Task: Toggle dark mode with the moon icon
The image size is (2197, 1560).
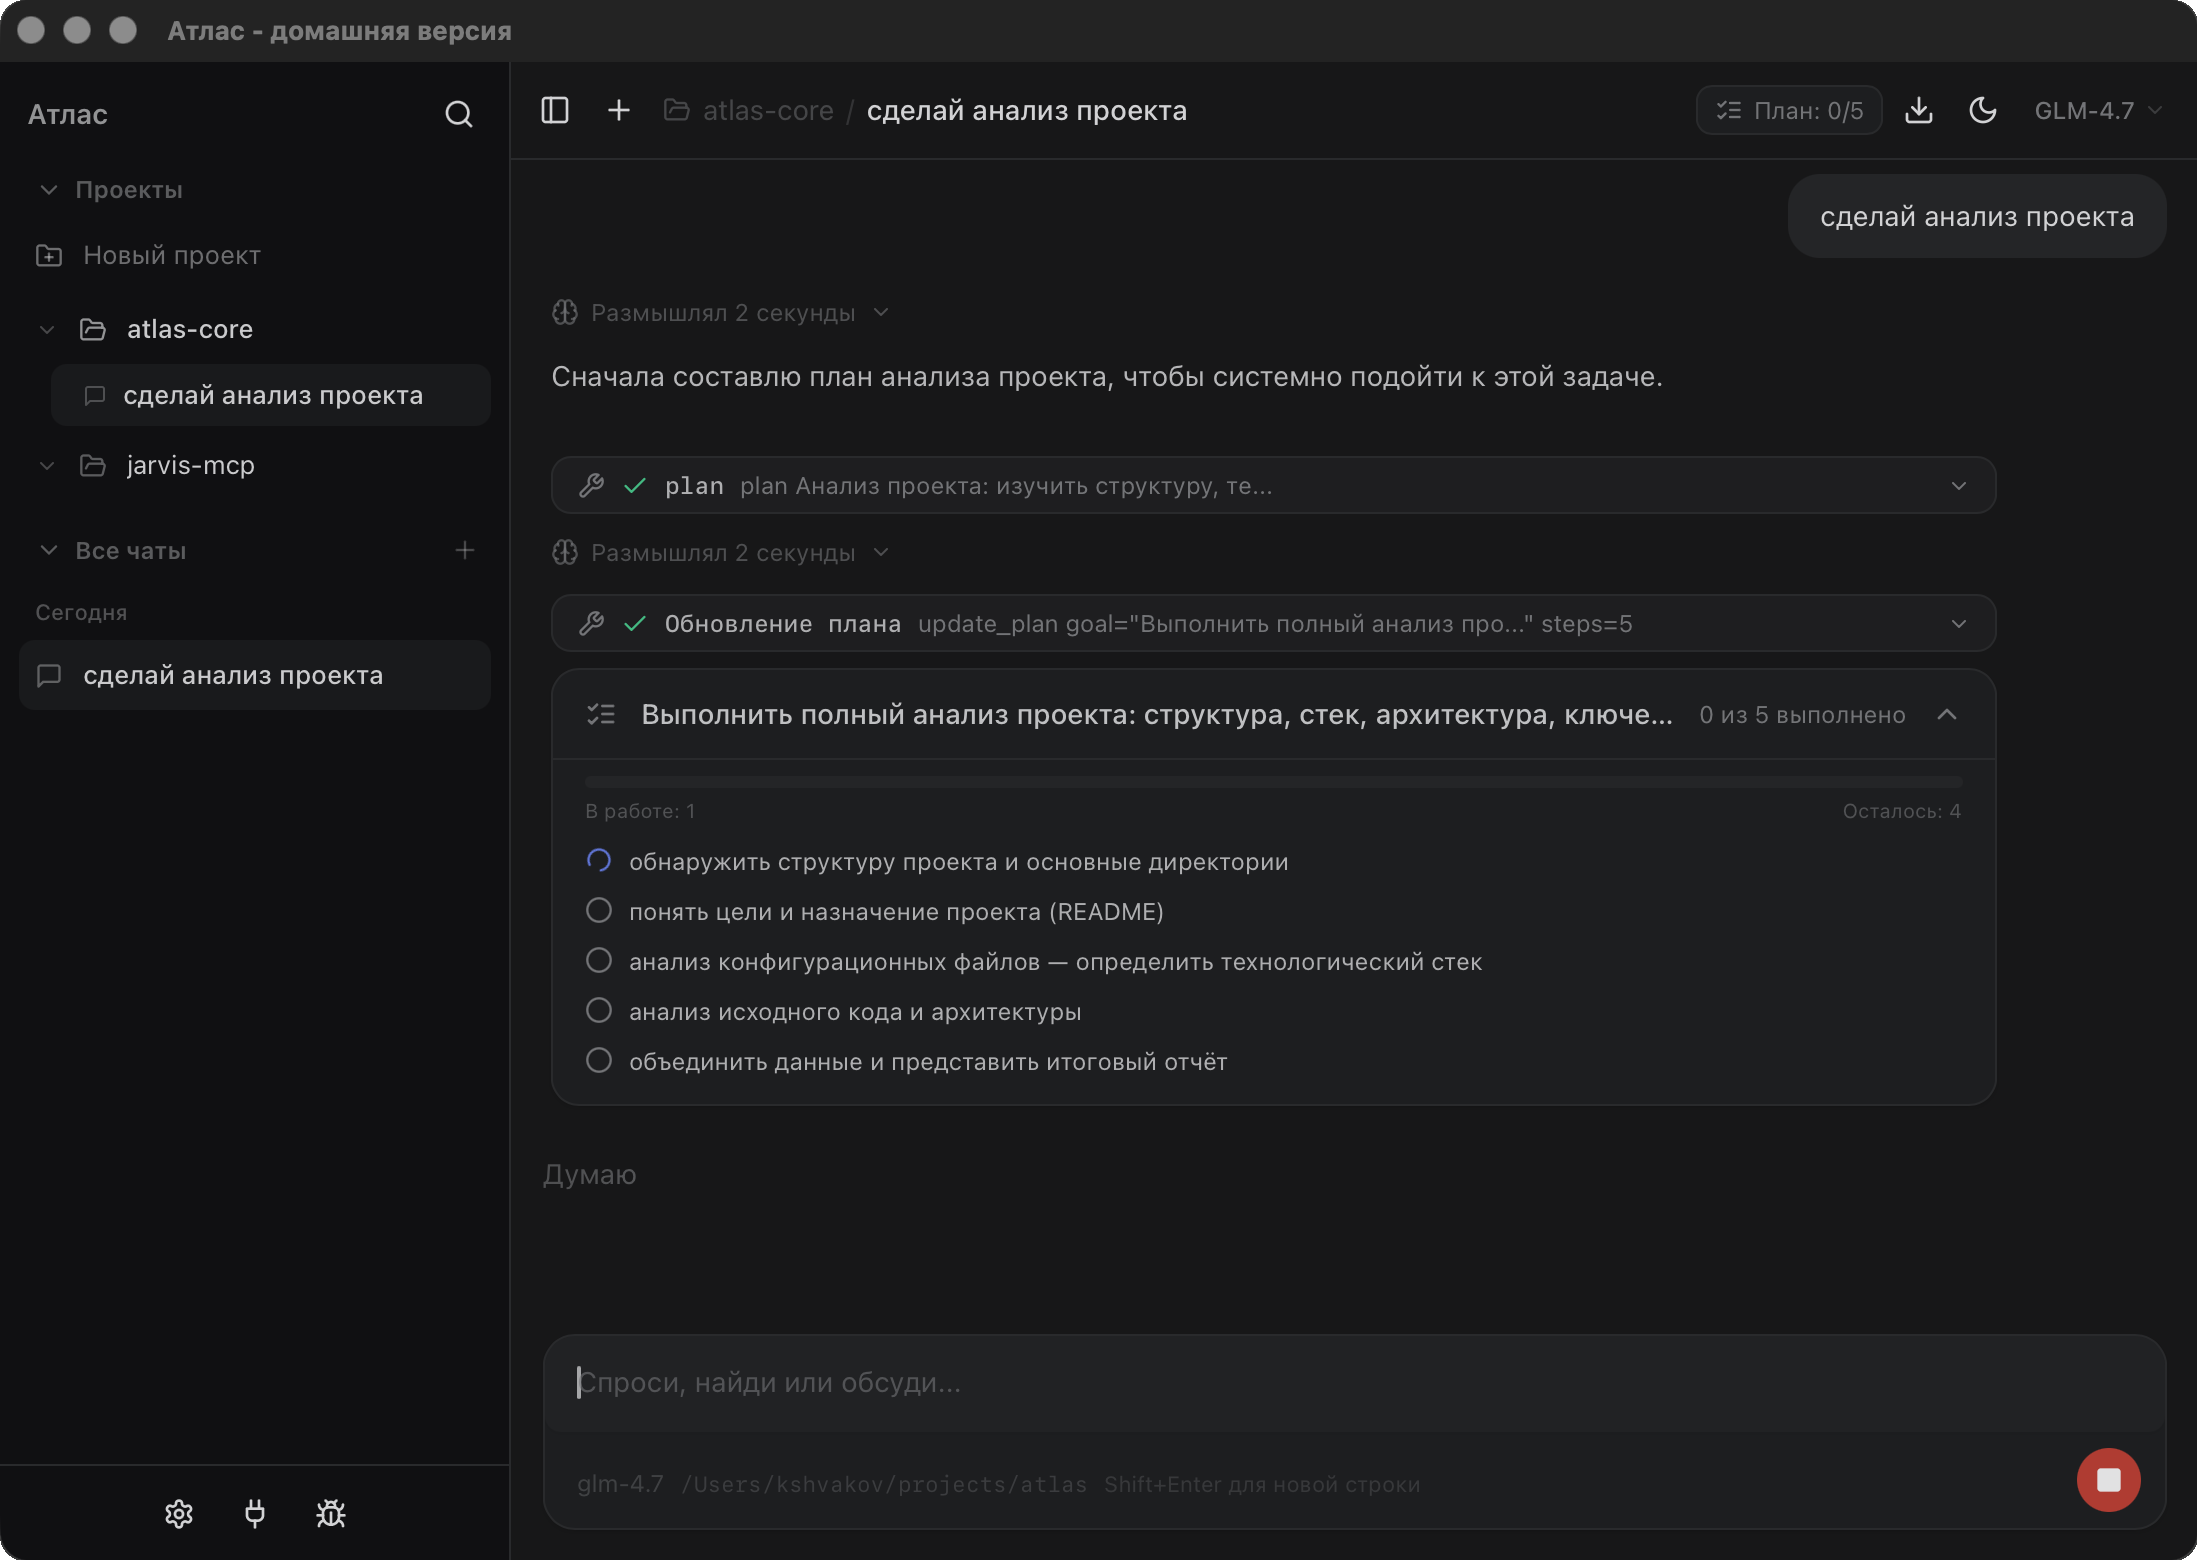Action: point(1983,110)
